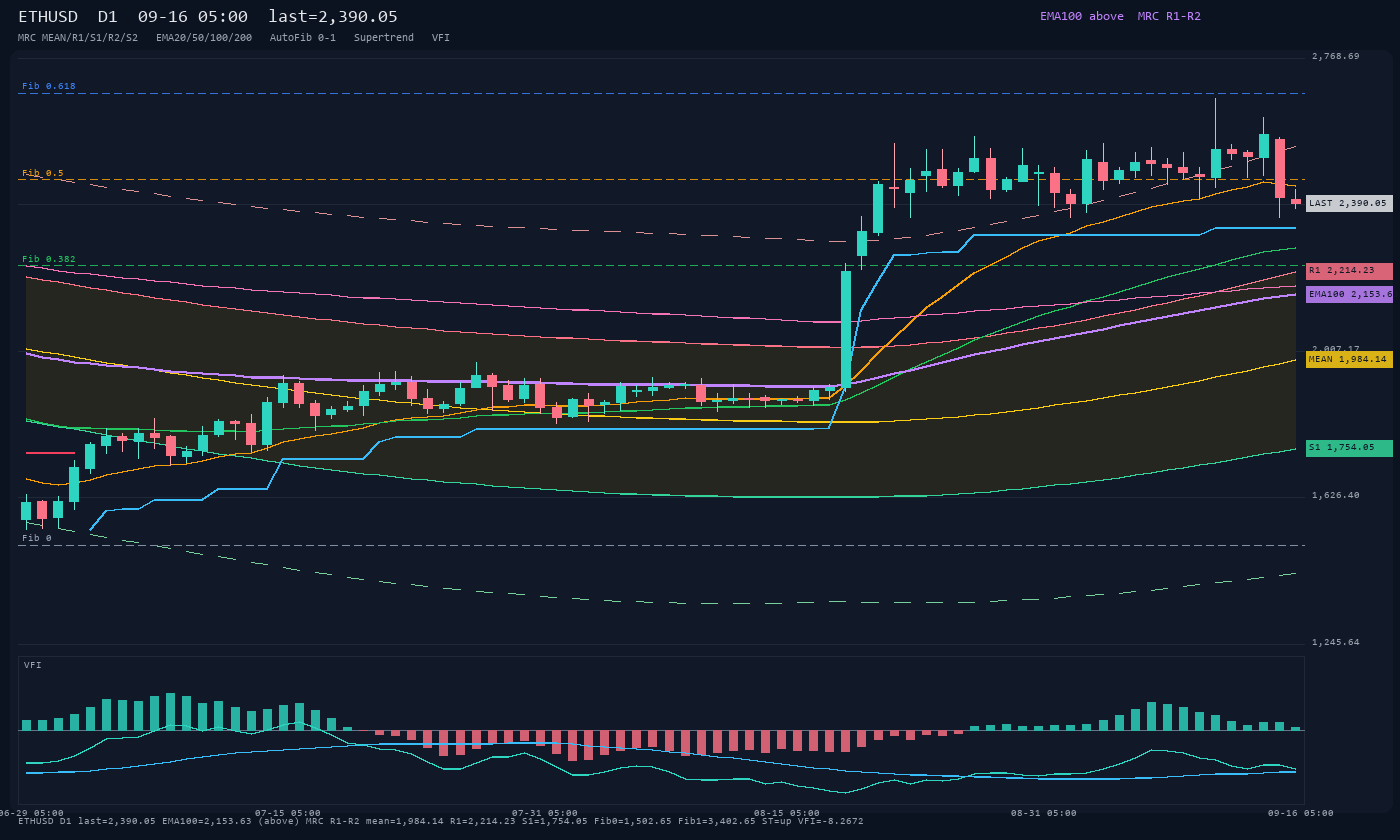Viewport: 1400px width, 840px height.
Task: Click the MEAN 1,984.14 price tag
Action: (1349, 359)
